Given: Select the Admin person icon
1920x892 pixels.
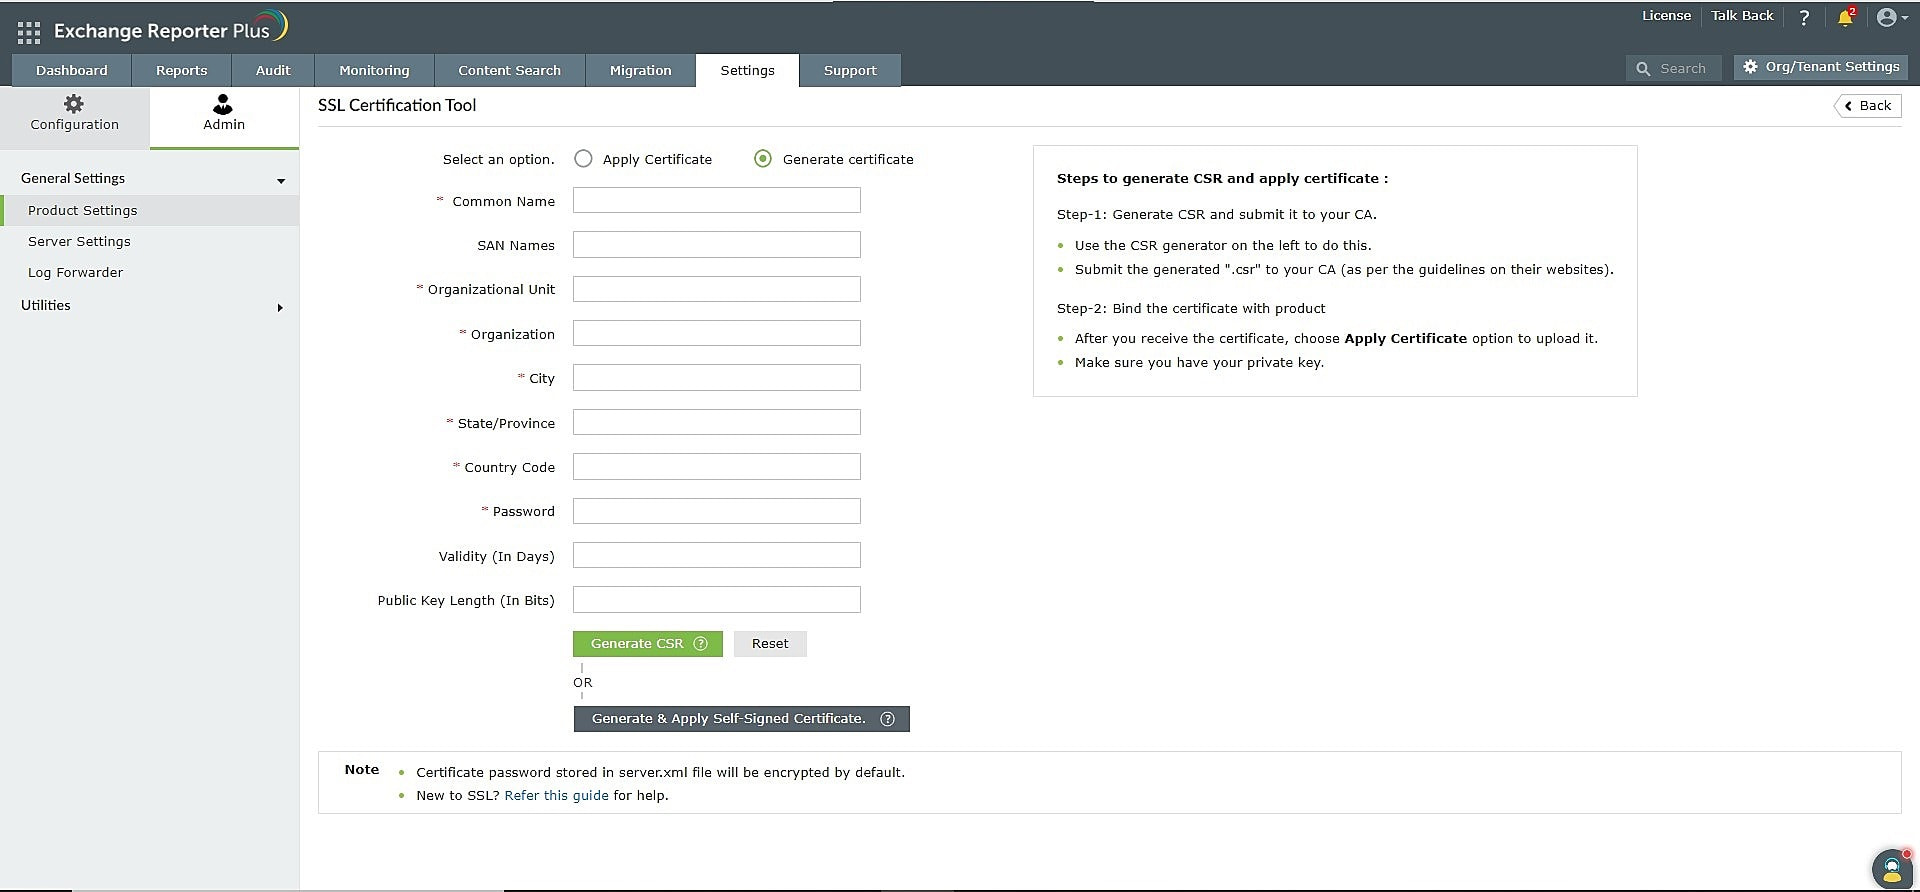Looking at the screenshot, I should click(223, 104).
